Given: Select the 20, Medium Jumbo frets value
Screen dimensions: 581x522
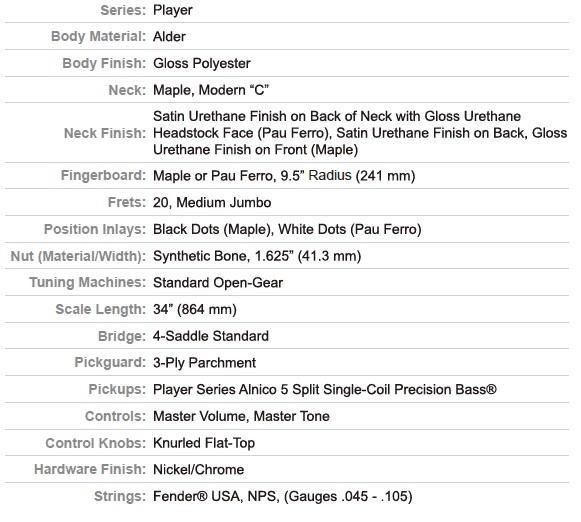Looking at the screenshot, I should coord(212,203).
